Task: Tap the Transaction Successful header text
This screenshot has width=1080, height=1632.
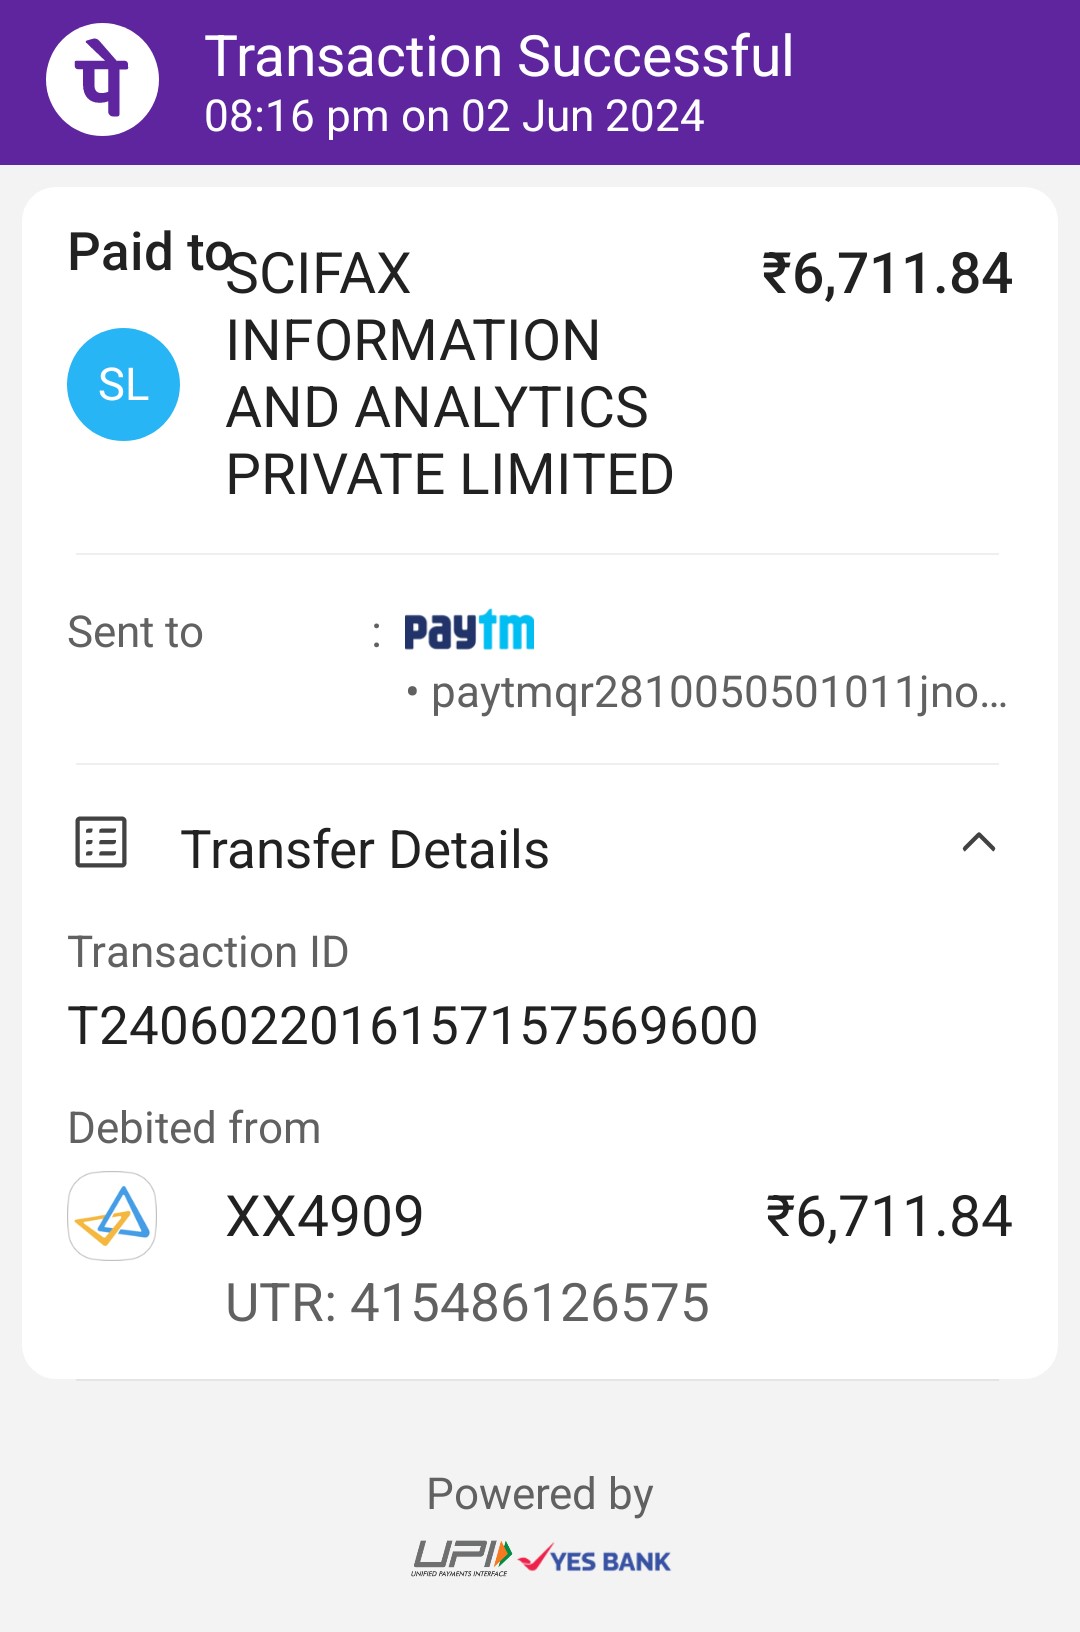Action: (499, 56)
